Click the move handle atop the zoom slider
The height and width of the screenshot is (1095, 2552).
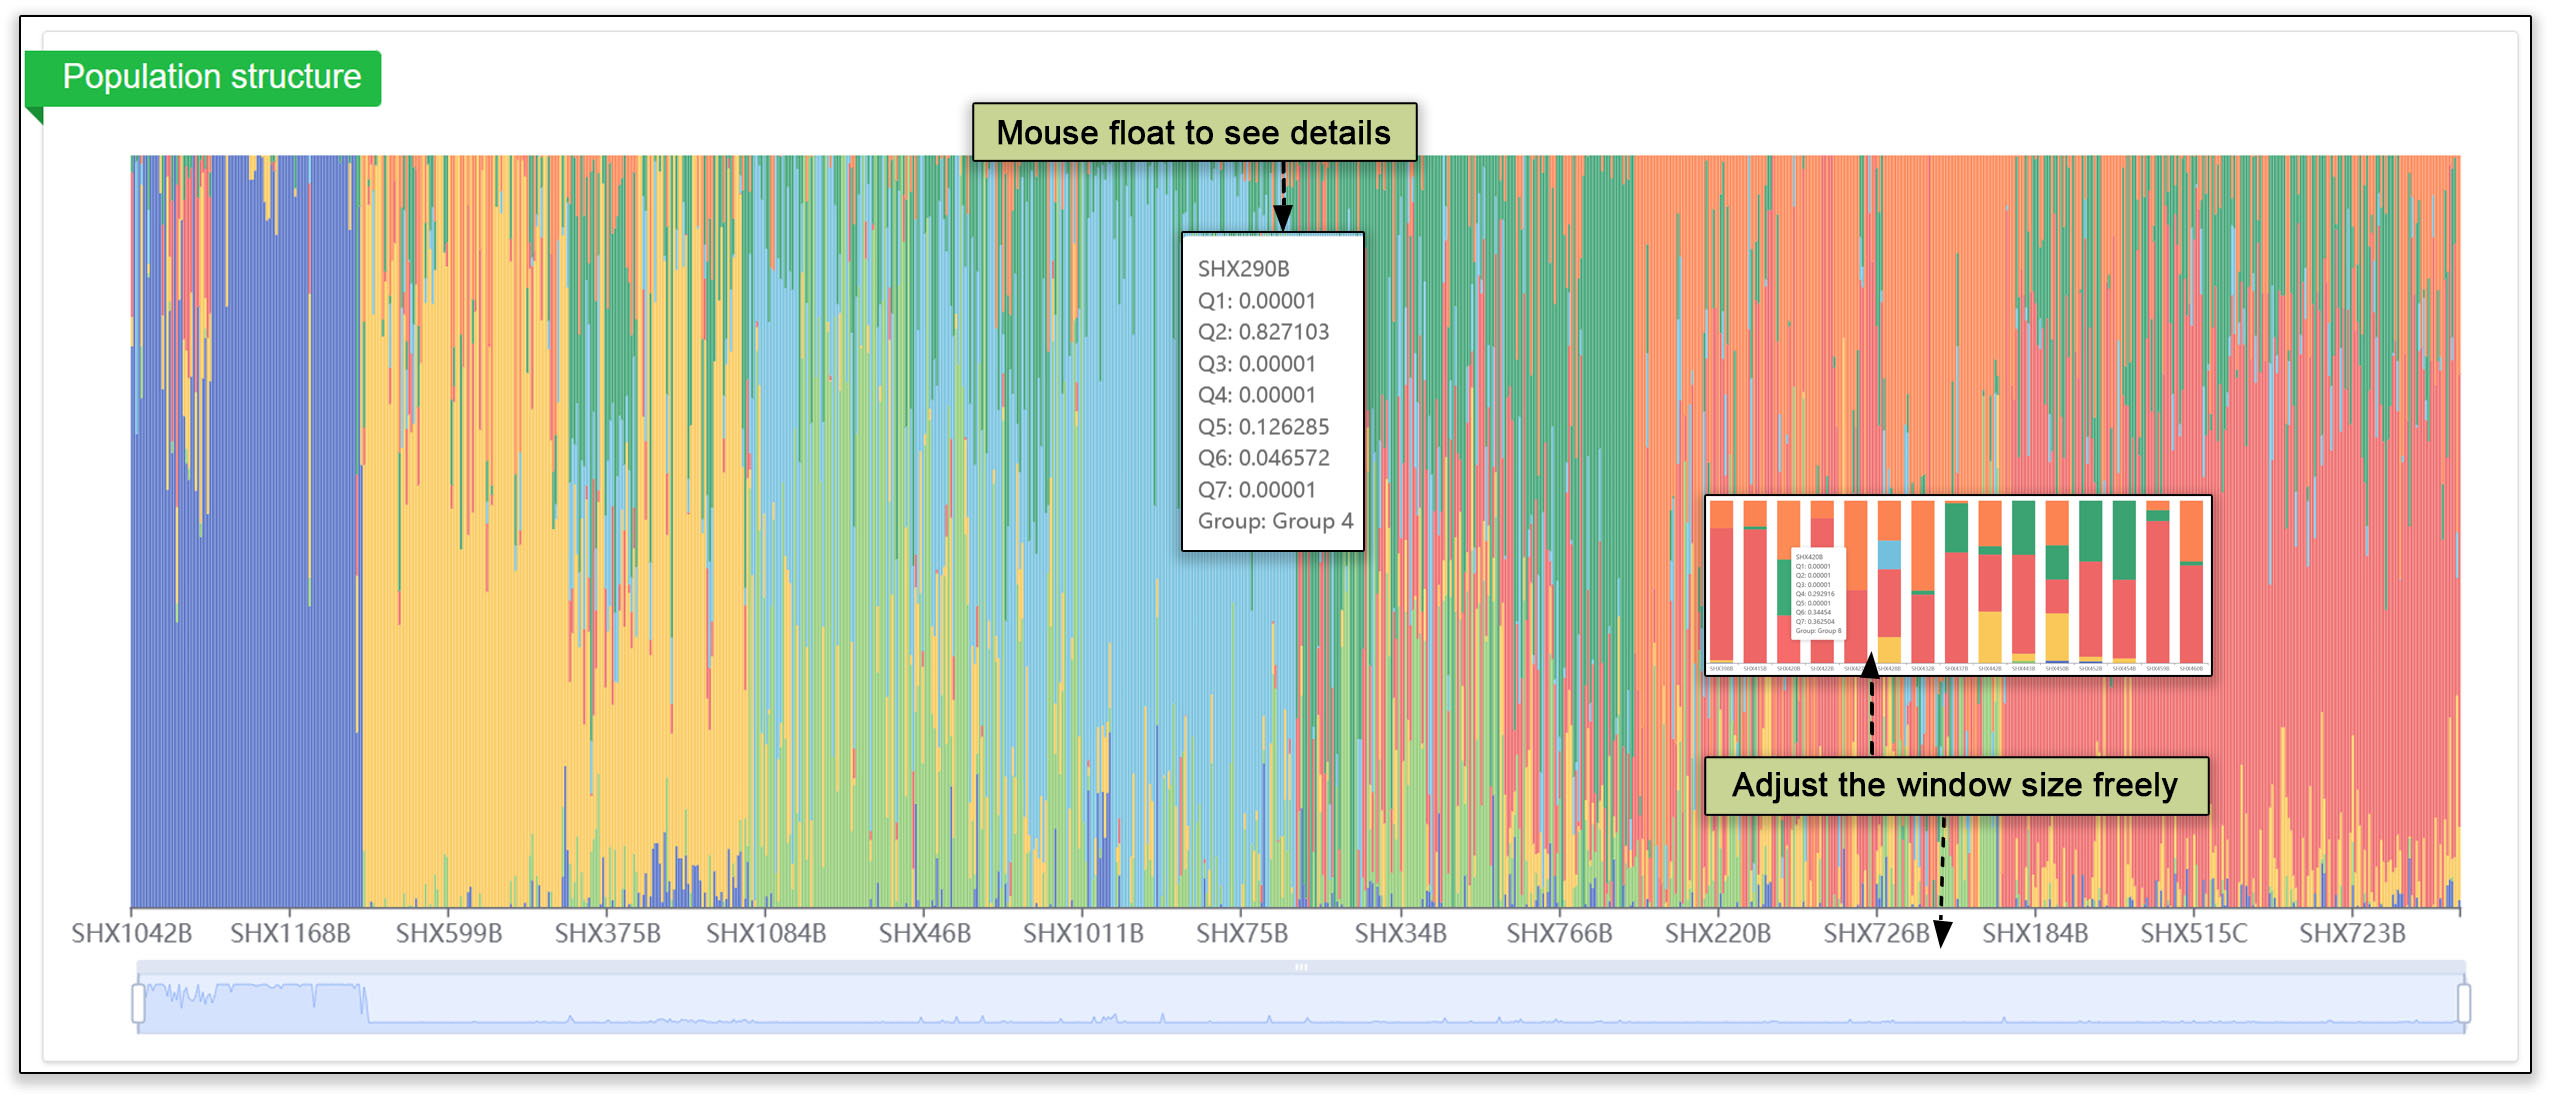[x=1300, y=967]
